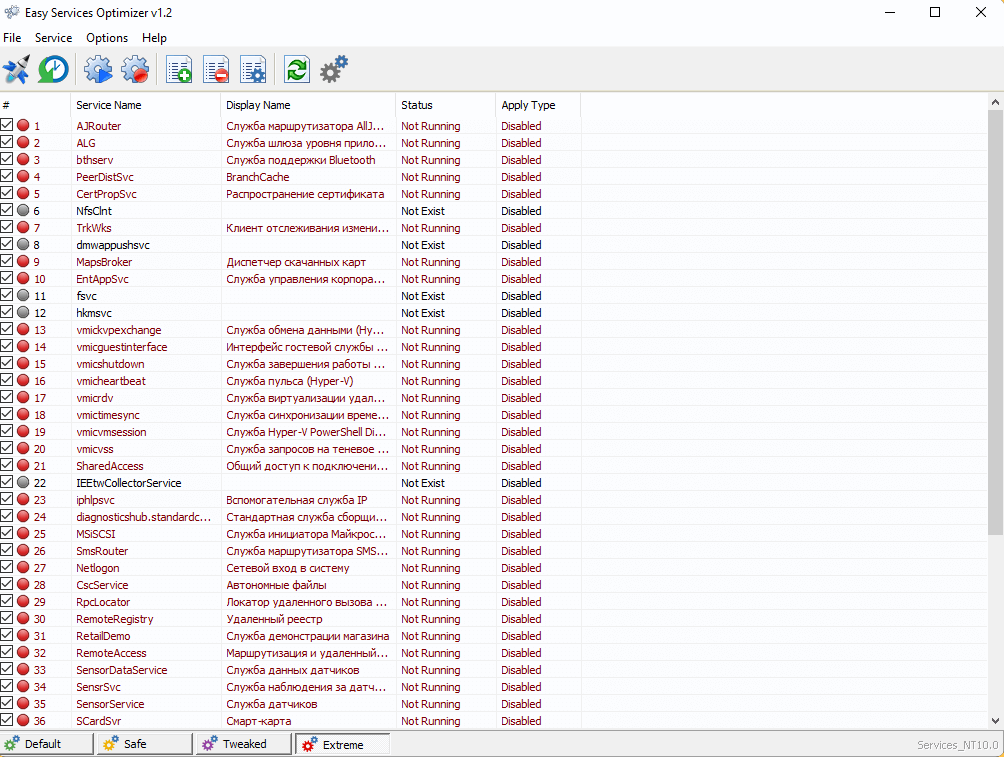Uncheck the SensrSvc row checkbox

pyautogui.click(x=6, y=686)
